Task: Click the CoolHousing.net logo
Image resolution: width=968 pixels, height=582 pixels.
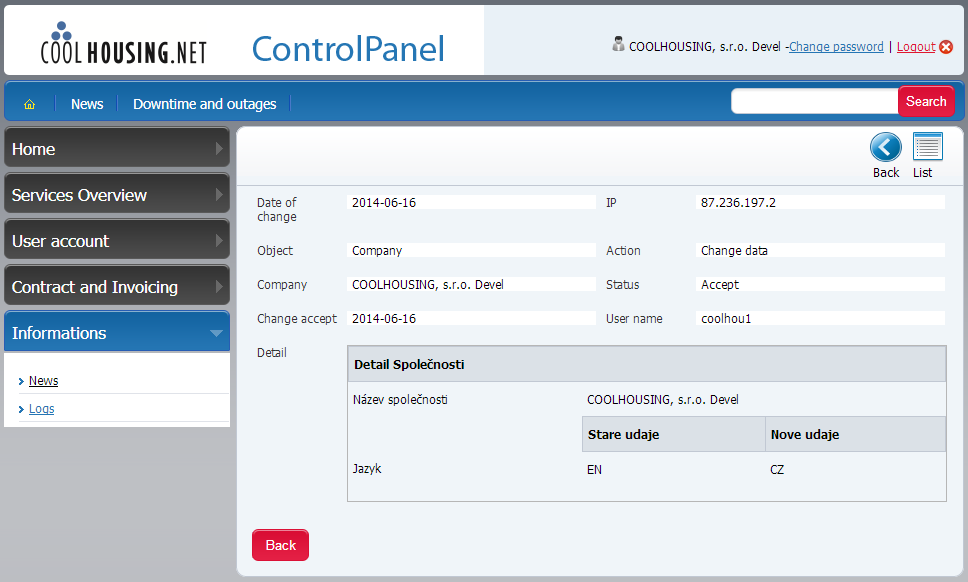Action: (x=123, y=43)
